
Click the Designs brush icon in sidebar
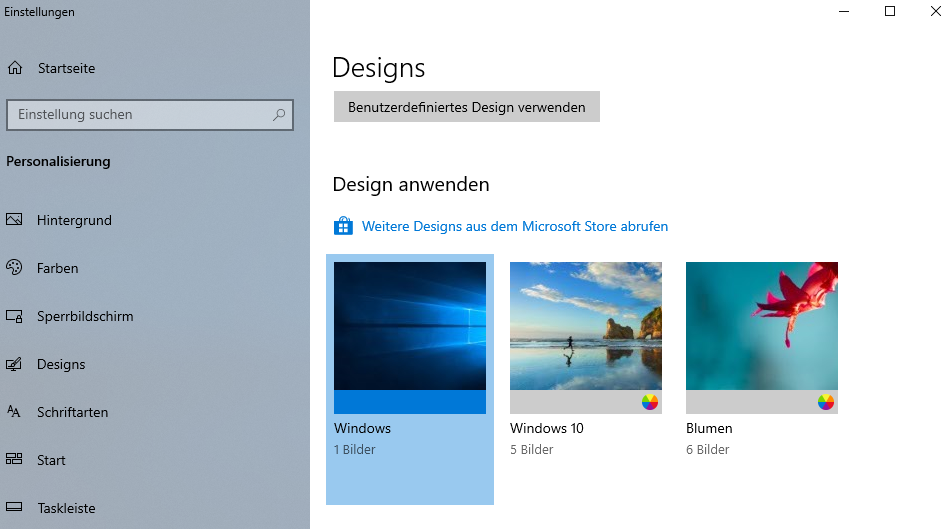pos(14,364)
